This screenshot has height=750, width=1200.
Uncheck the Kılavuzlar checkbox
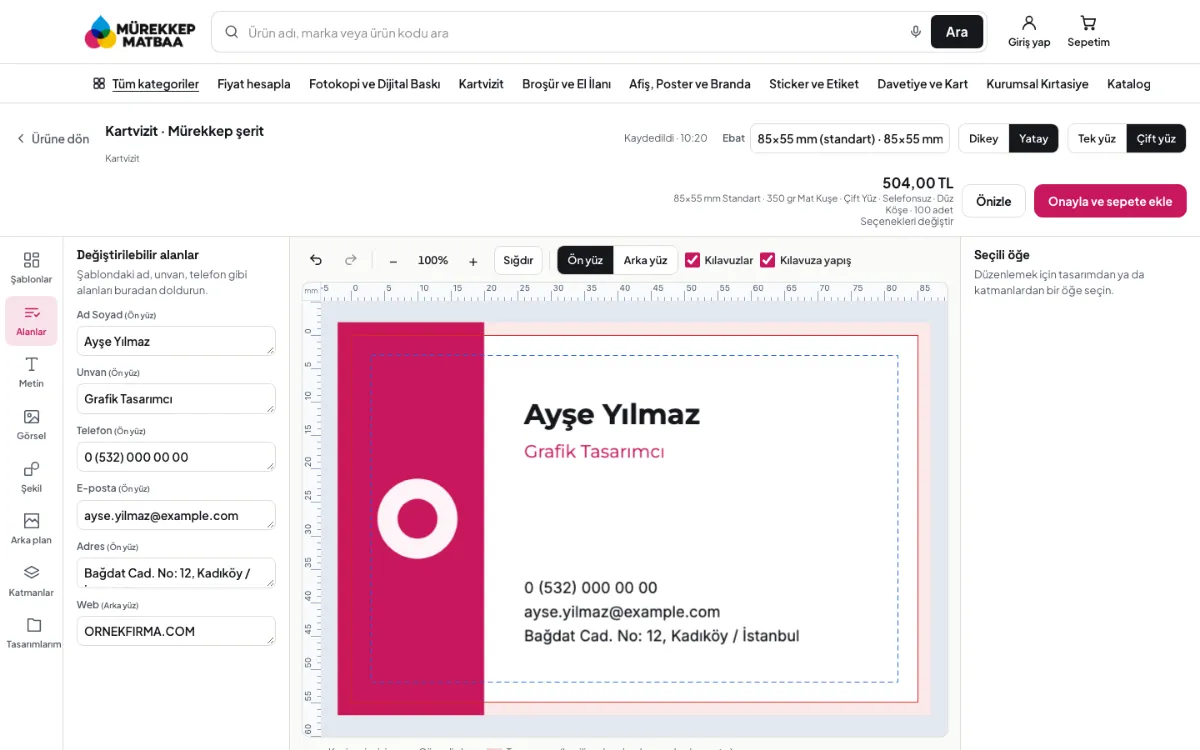692,260
